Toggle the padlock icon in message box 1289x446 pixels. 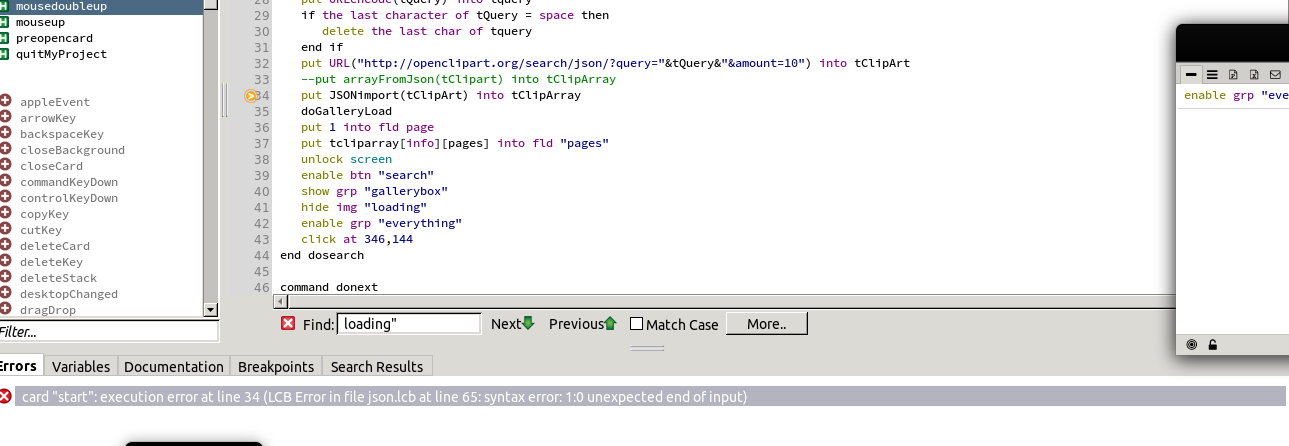coord(1212,345)
